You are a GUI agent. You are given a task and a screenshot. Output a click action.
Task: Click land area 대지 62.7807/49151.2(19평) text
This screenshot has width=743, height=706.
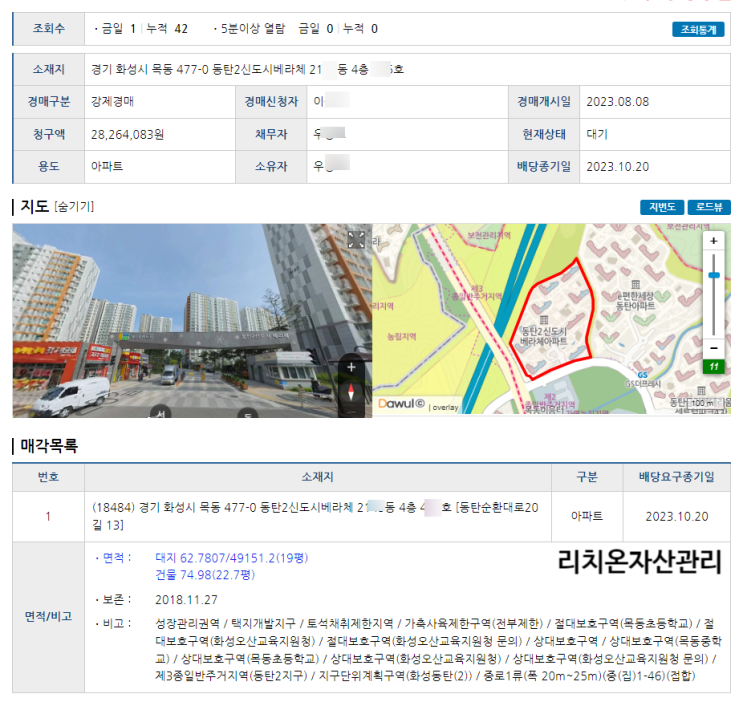pos(232,558)
